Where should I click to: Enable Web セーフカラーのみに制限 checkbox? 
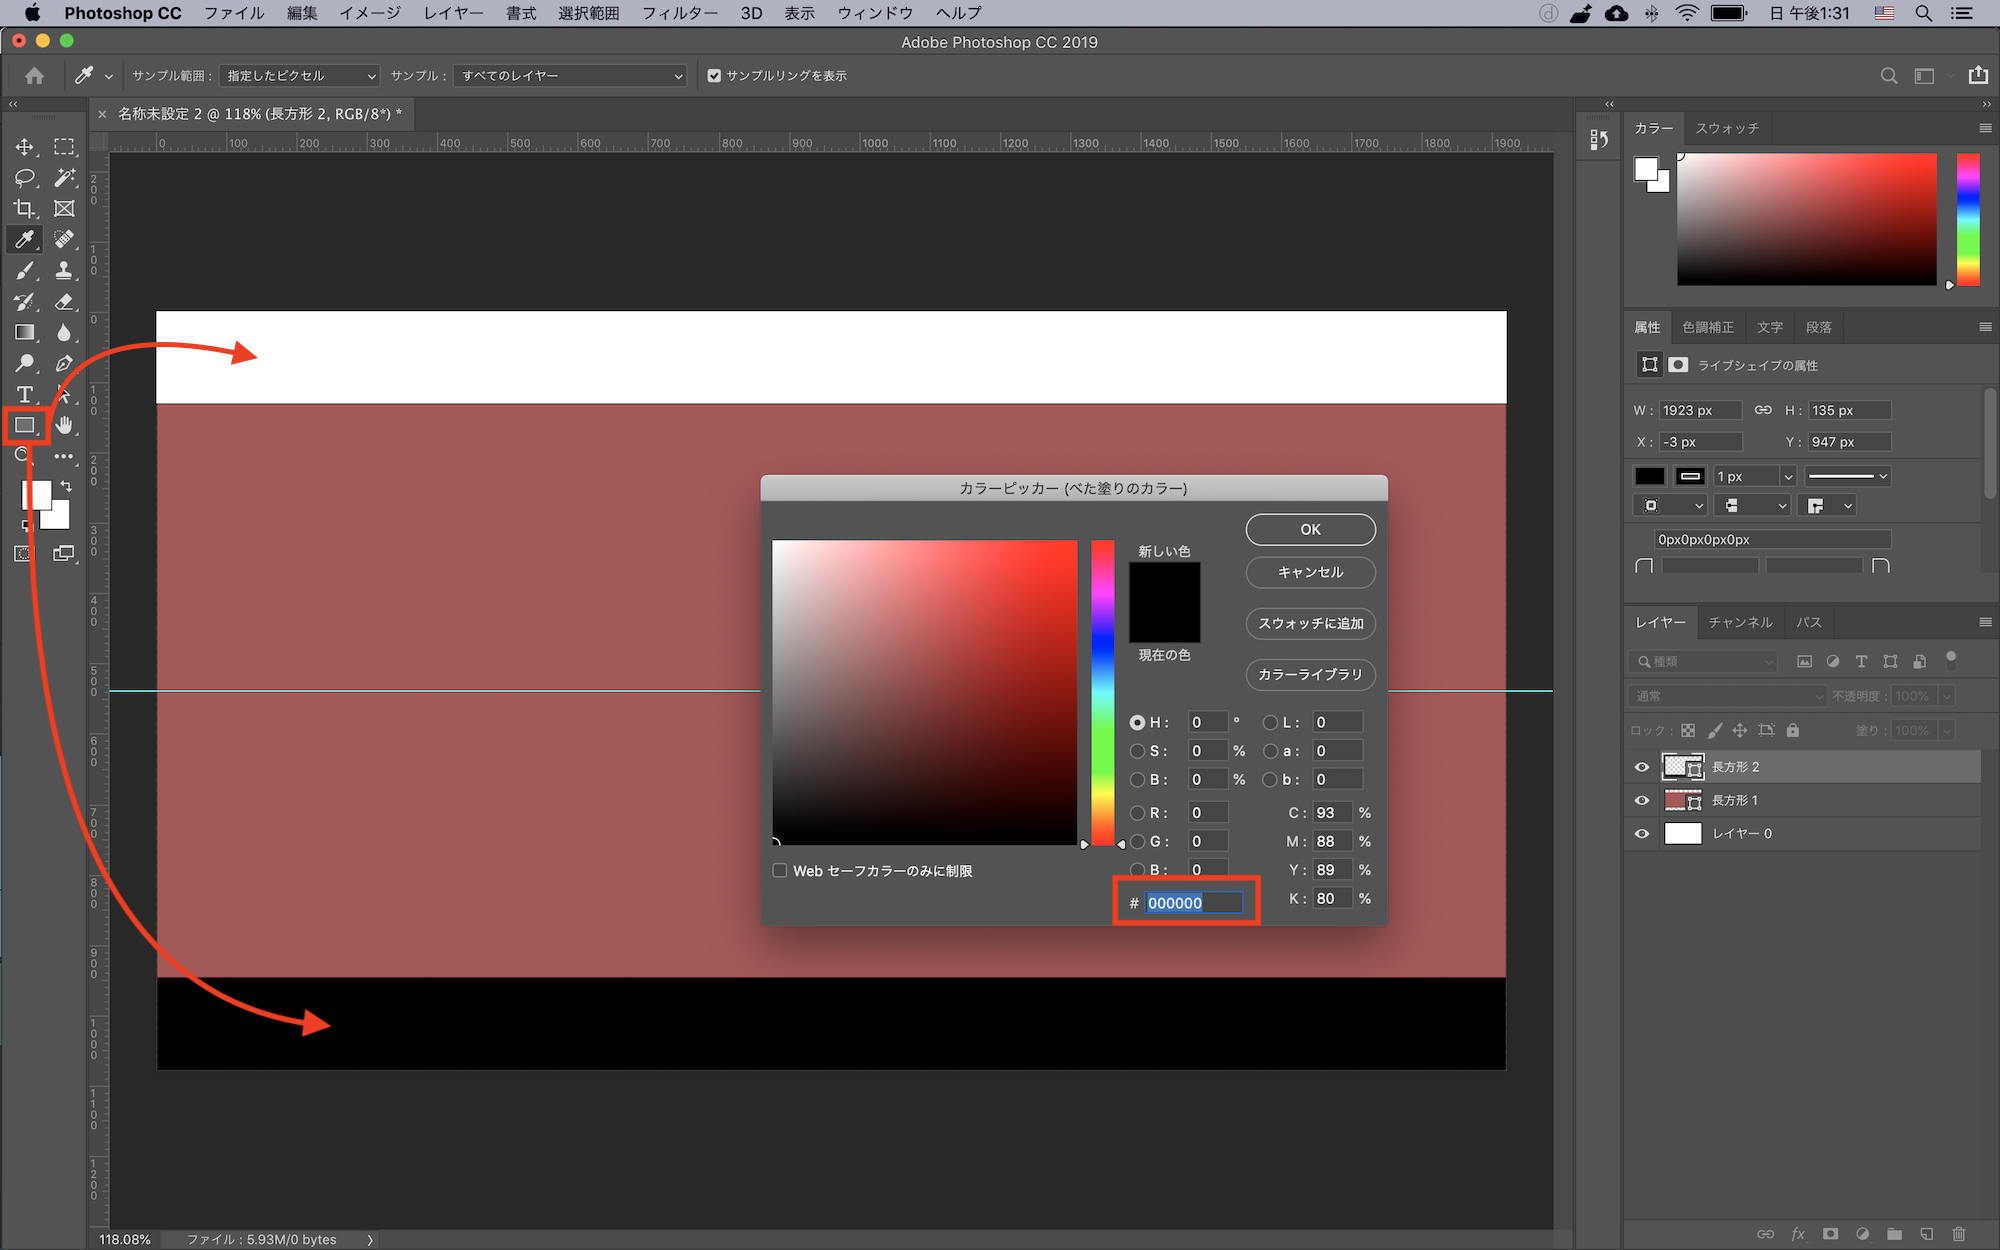(x=780, y=871)
